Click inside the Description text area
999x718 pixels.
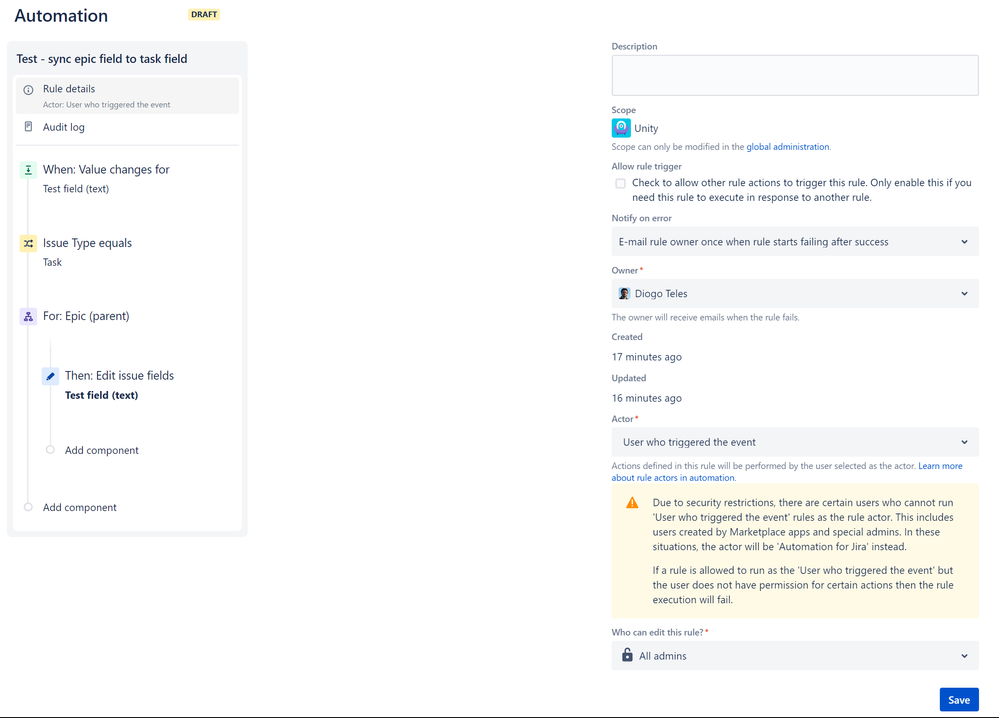click(x=794, y=75)
